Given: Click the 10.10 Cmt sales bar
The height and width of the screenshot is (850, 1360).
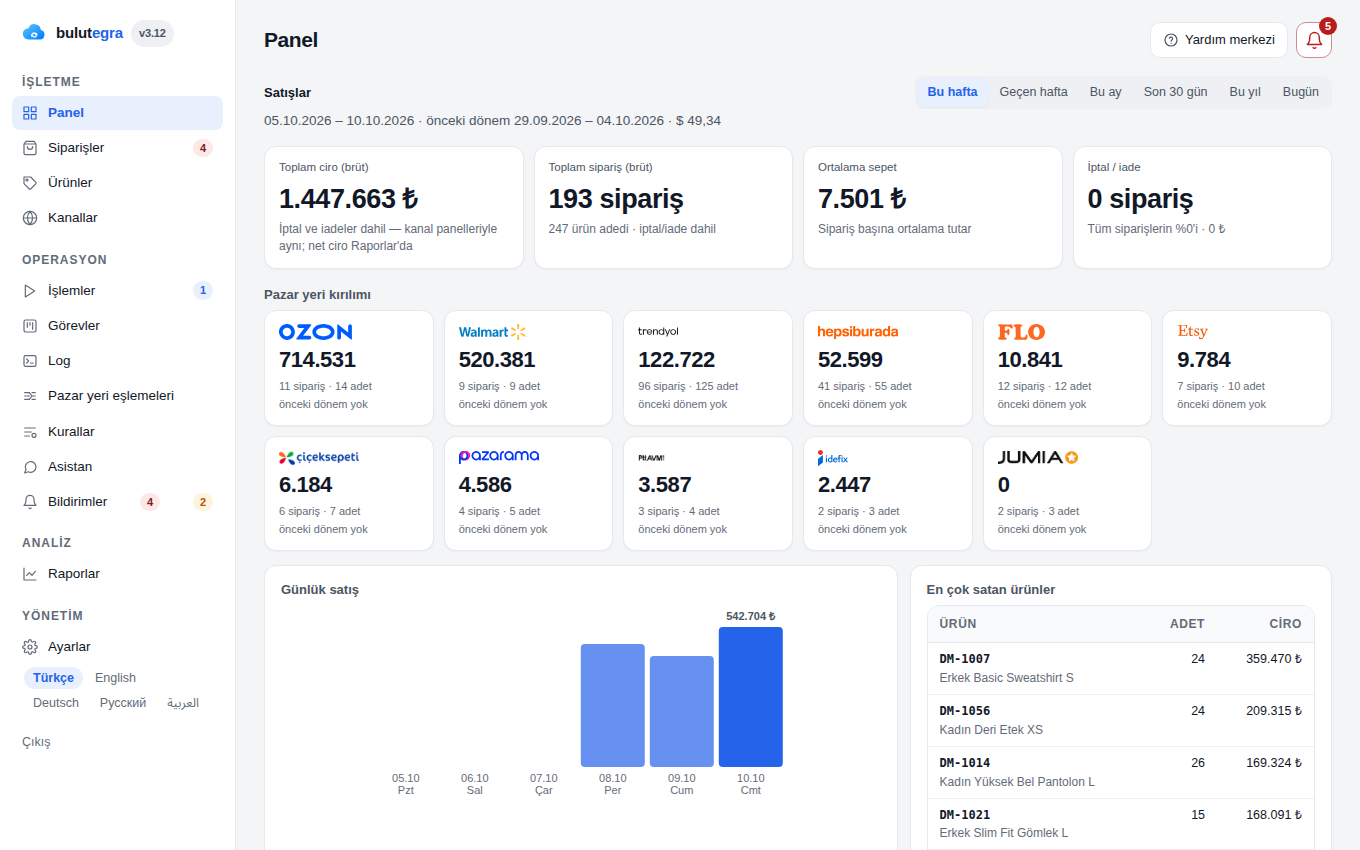Looking at the screenshot, I should pos(751,697).
